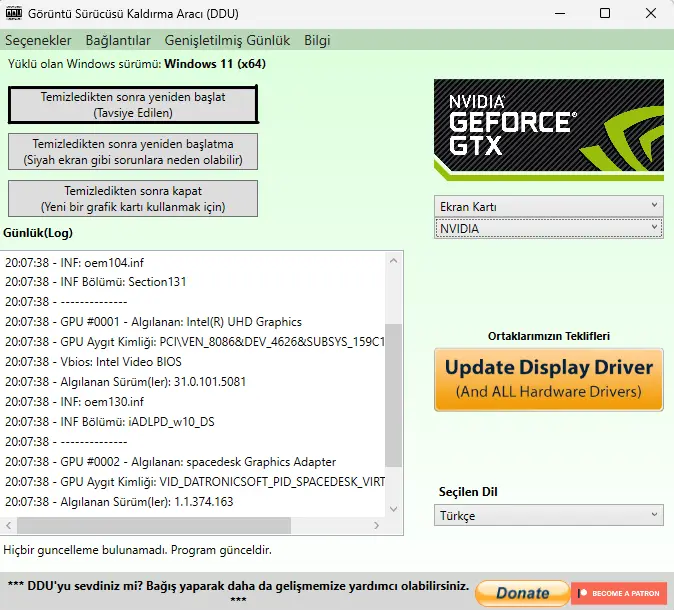Click Temizledikten sonra yeniden başlat (Tavsiye Edilen)

point(133,105)
